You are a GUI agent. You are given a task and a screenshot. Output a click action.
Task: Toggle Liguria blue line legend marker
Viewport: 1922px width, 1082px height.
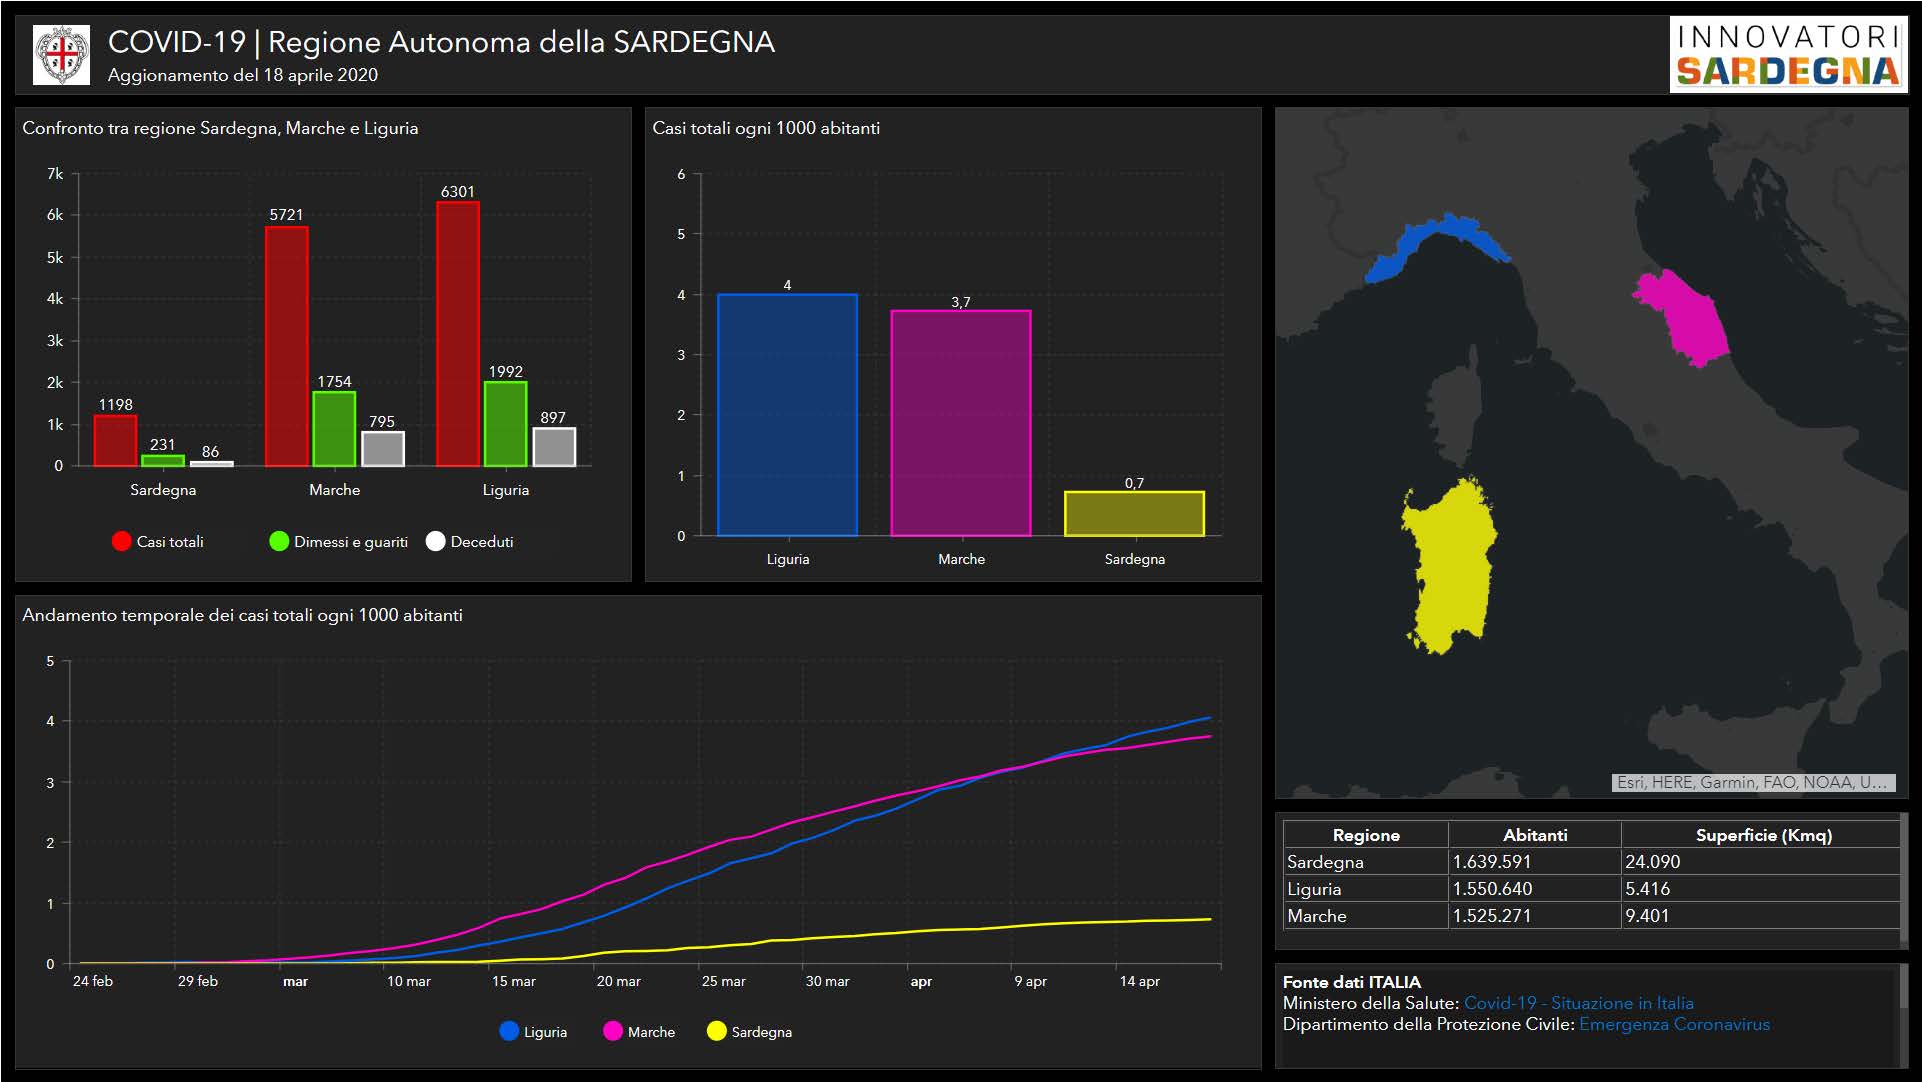tap(509, 1031)
